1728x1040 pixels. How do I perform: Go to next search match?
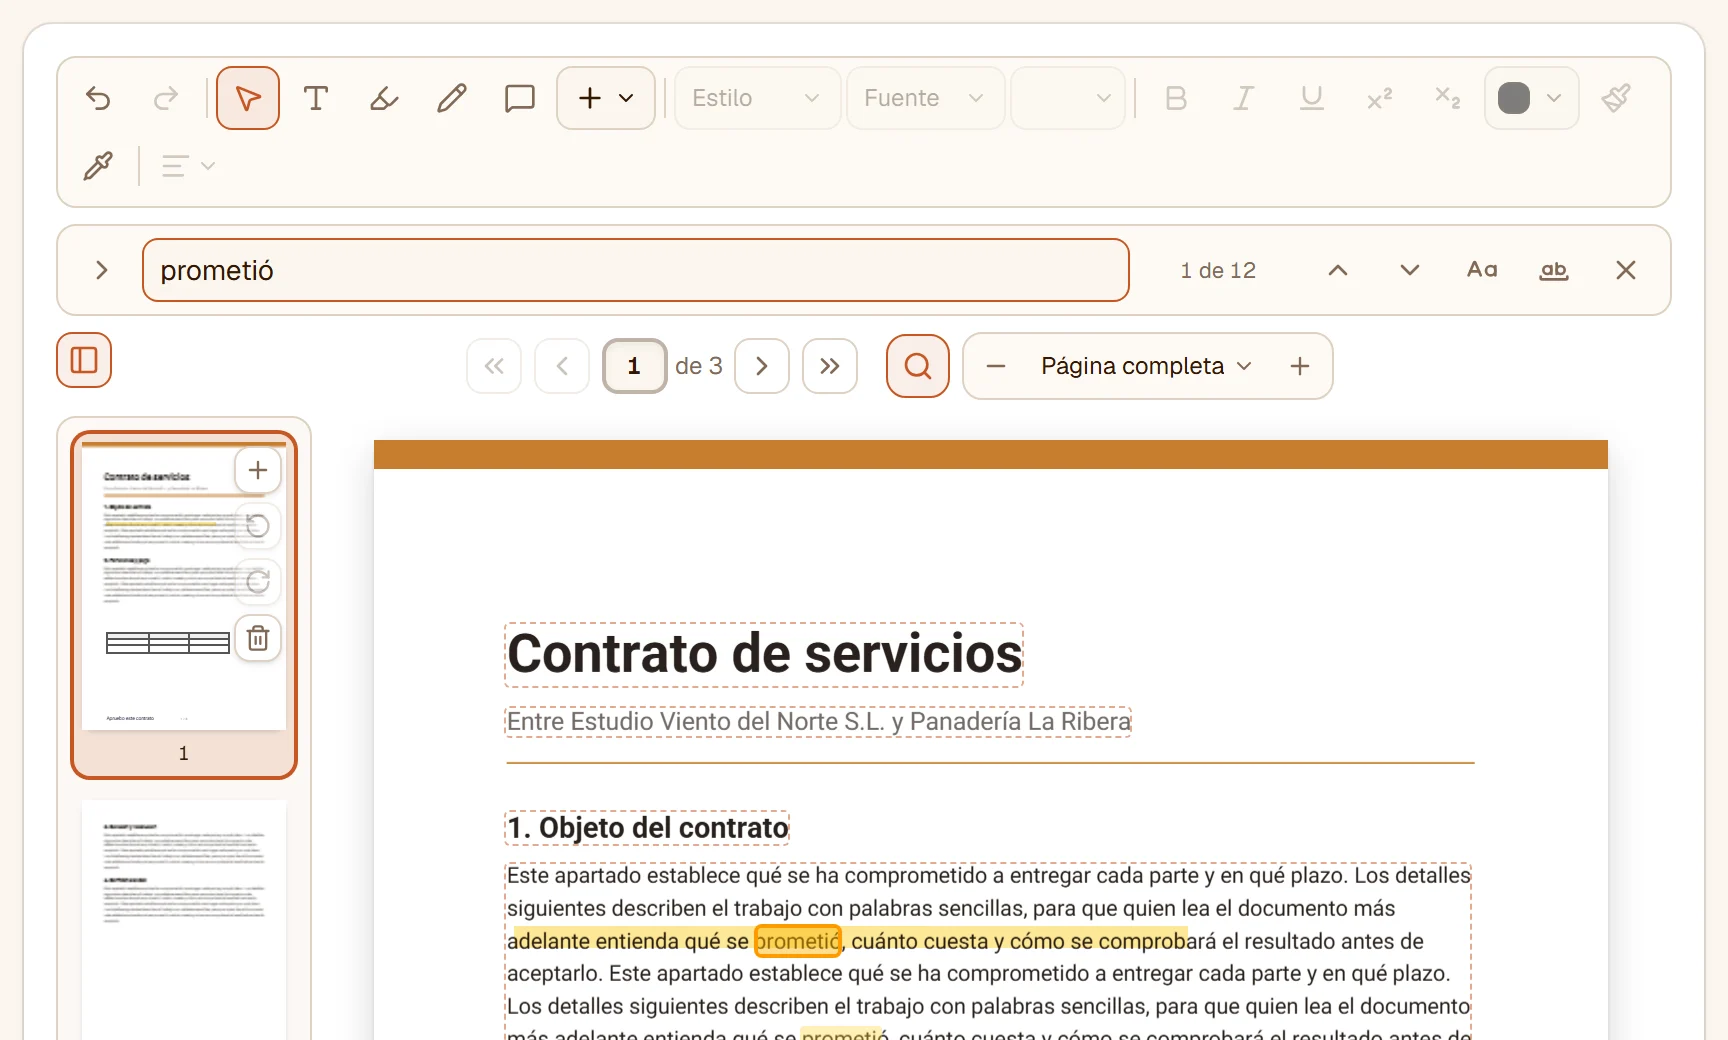tap(1410, 270)
